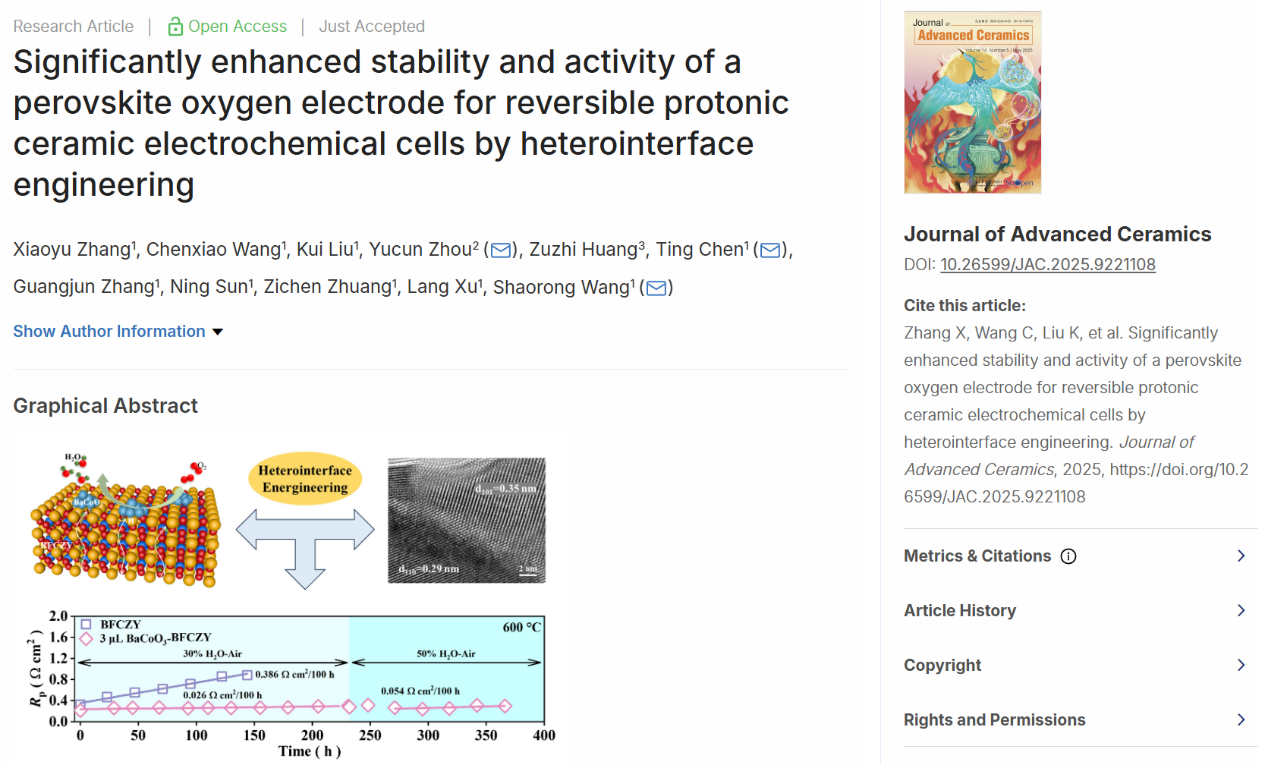Expand the Rights and Permissions chevron
Screen dimensions: 1268x765
tap(1241, 720)
